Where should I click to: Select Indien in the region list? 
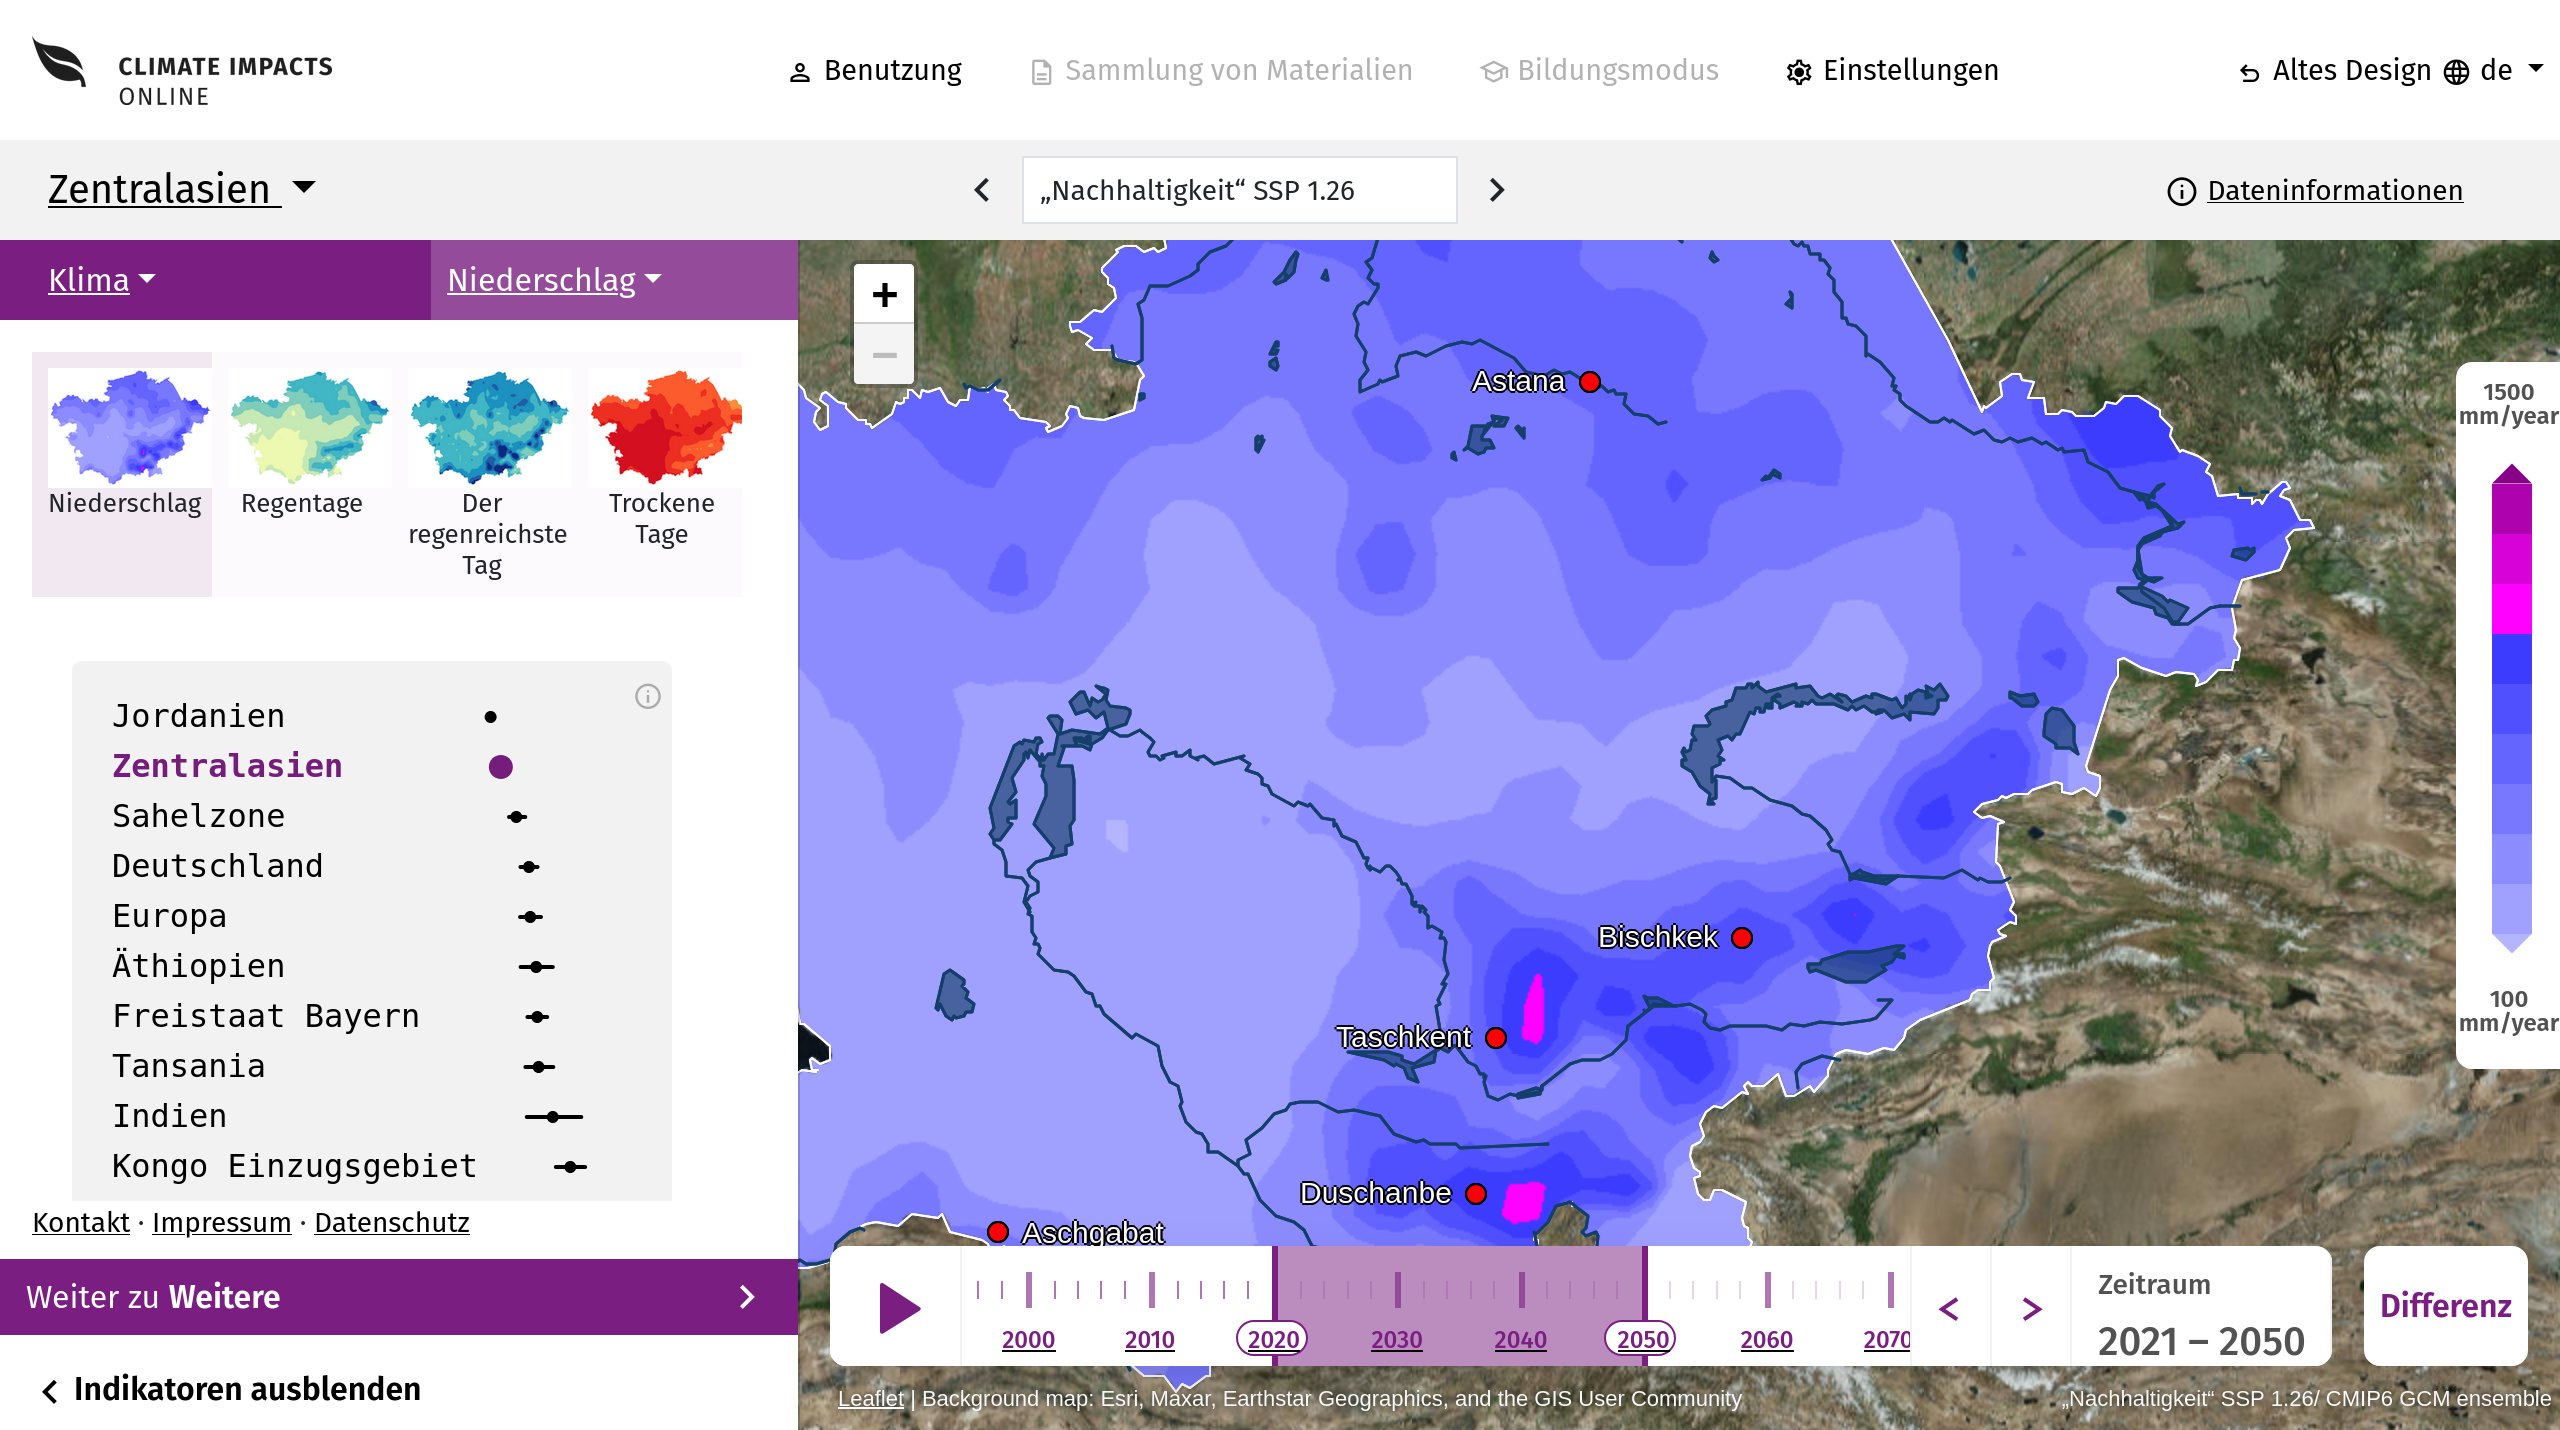tap(169, 1116)
